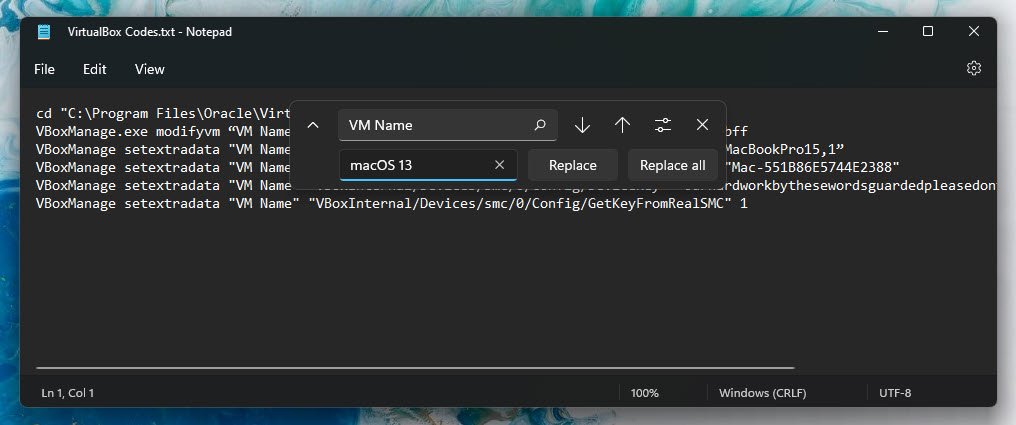Click the UTF-8 encoding status entry
This screenshot has height=425, width=1016.
point(895,393)
